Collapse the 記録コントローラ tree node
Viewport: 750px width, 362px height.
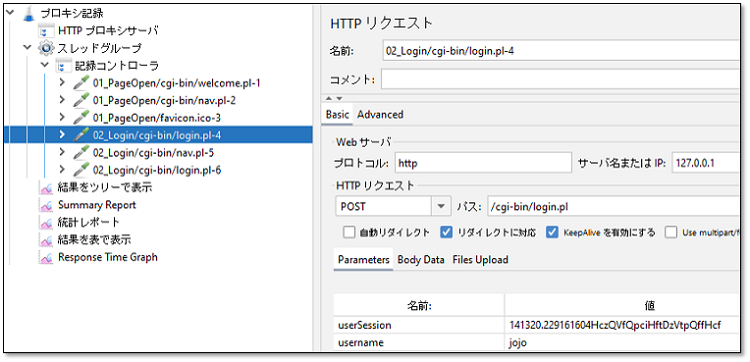[x=44, y=65]
